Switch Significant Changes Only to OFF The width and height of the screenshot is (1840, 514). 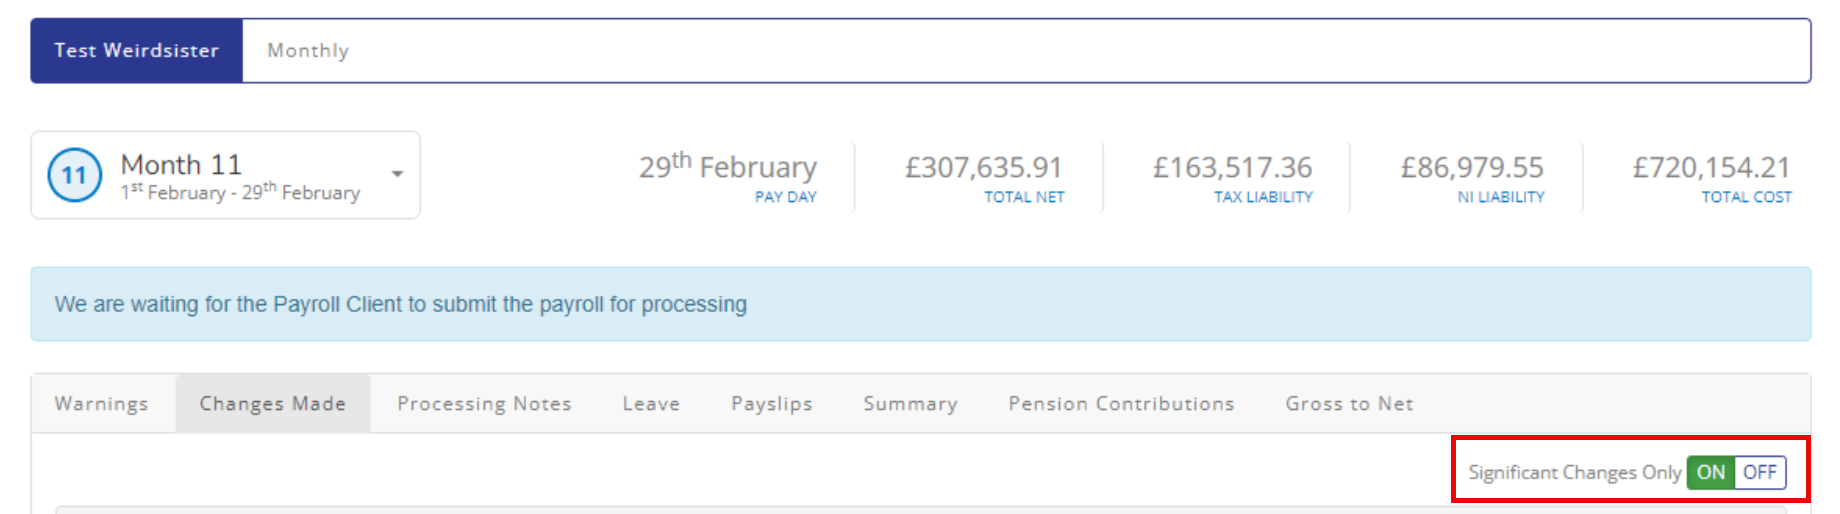pos(1759,472)
